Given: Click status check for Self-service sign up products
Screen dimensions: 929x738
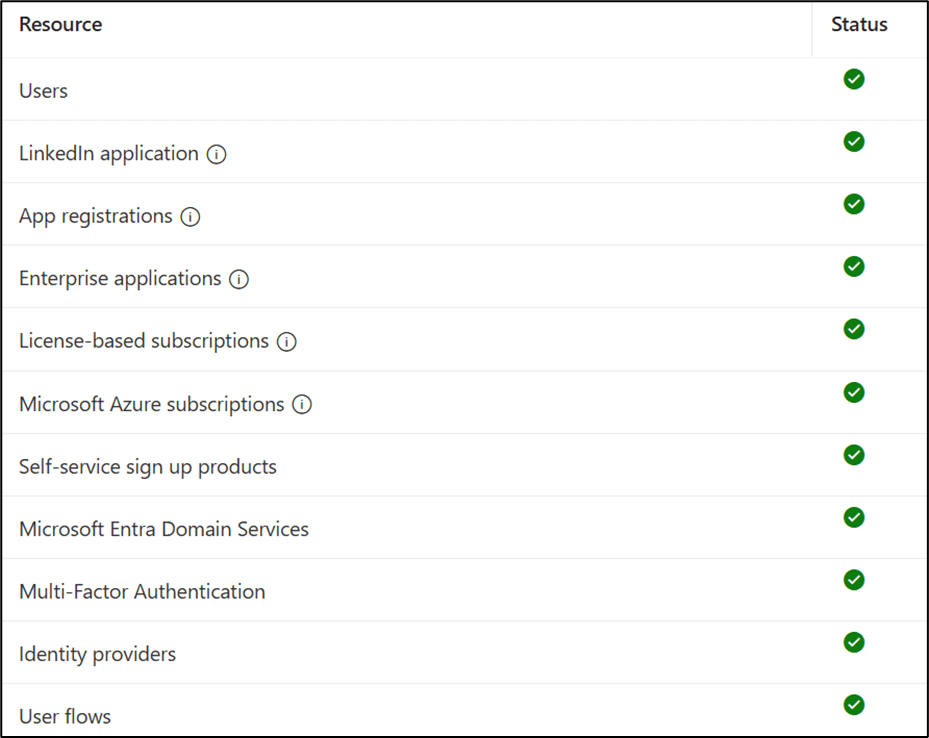Looking at the screenshot, I should pos(853,455).
